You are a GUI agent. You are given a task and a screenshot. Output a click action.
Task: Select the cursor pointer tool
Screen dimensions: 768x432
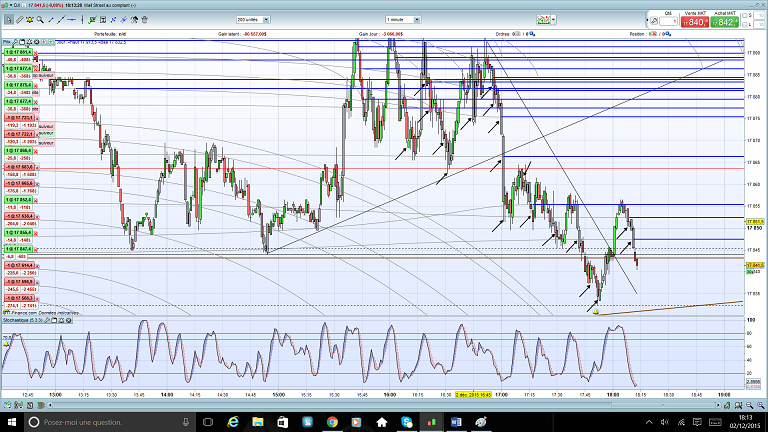click(9, 20)
